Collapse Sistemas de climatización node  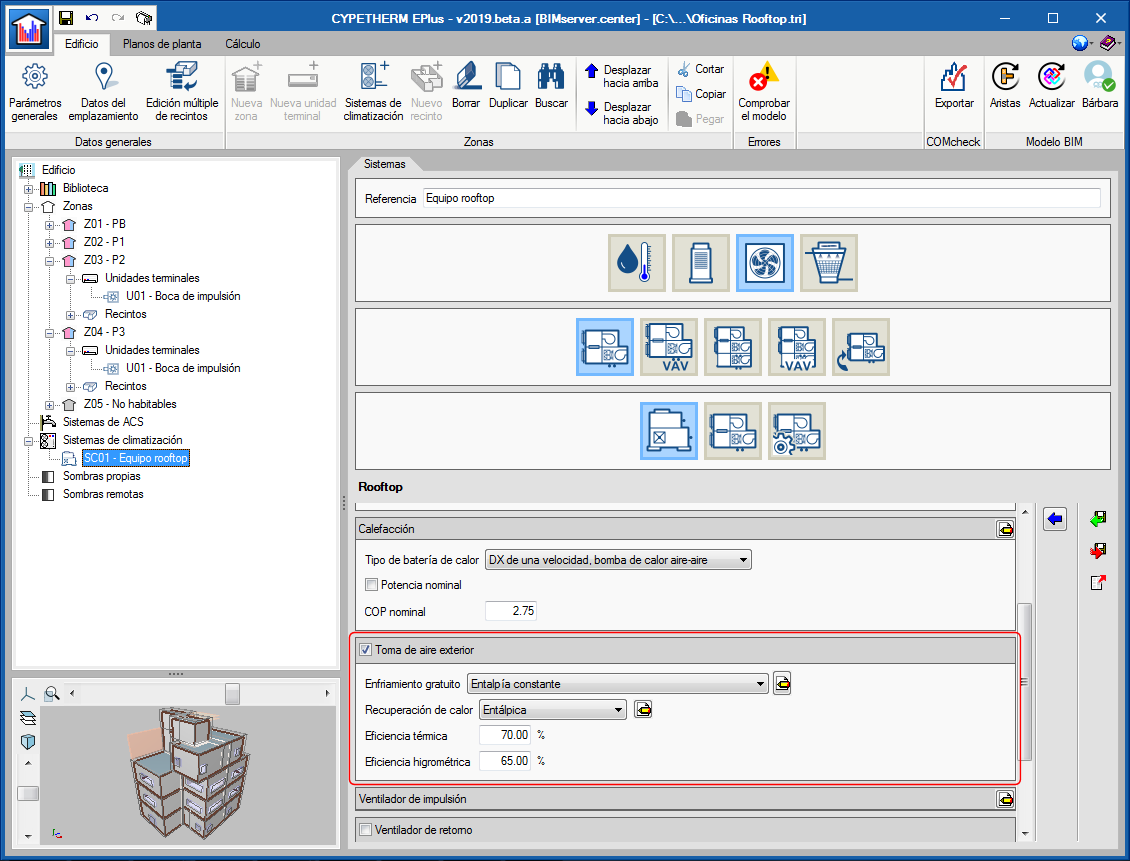coord(28,441)
